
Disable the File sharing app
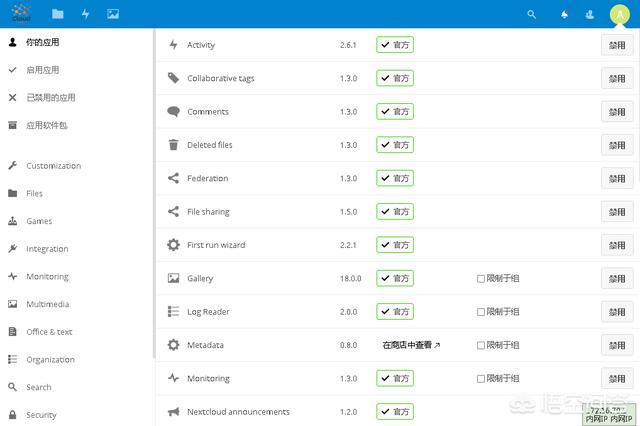coord(617,212)
